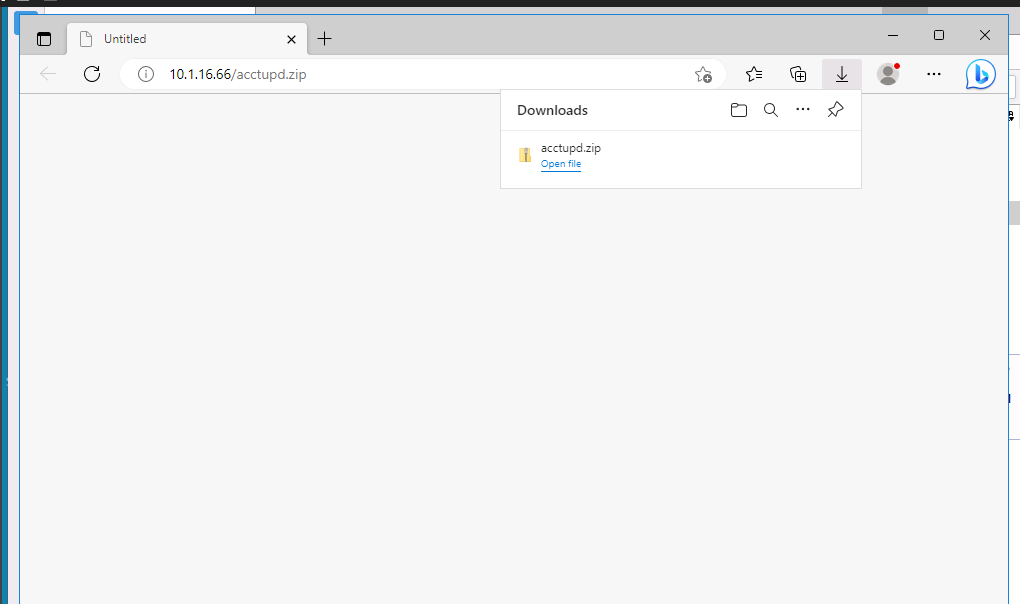Image resolution: width=1020 pixels, height=604 pixels.
Task: Click the Open file link
Action: (561, 164)
